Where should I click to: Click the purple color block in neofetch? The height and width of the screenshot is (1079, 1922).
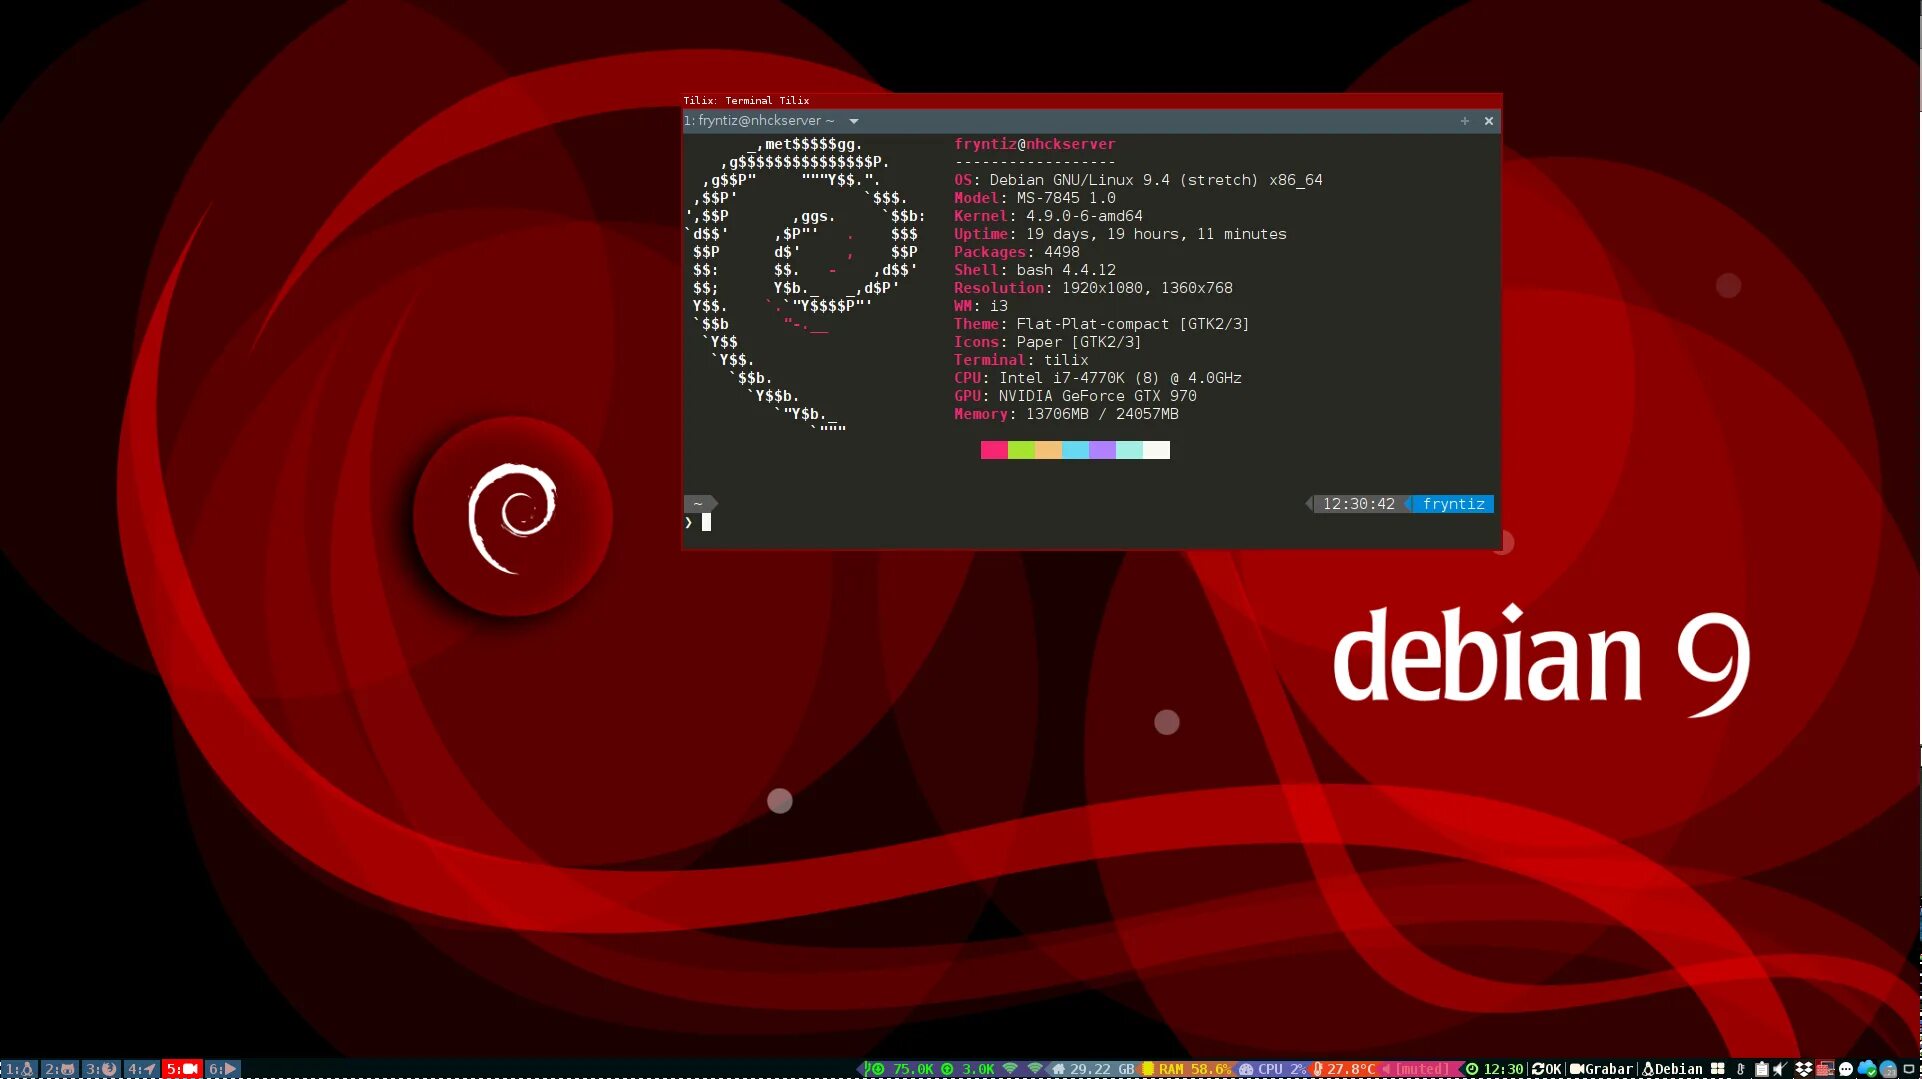click(1102, 450)
